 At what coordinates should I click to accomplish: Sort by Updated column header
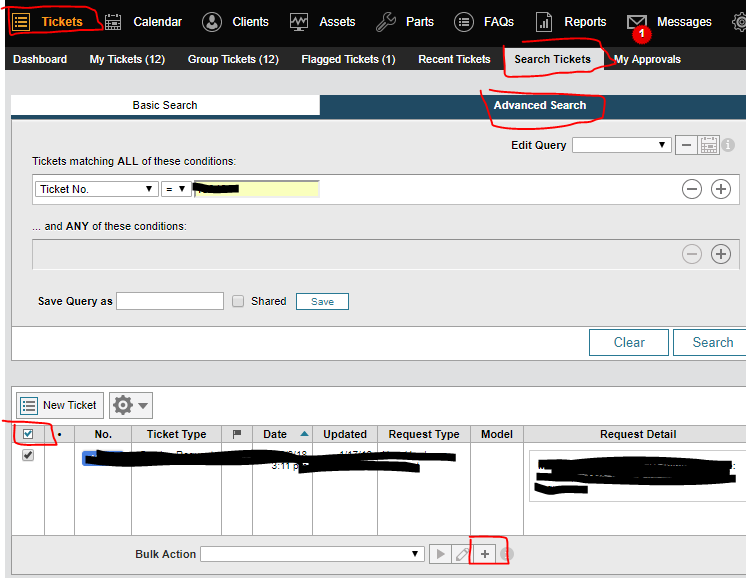point(345,434)
